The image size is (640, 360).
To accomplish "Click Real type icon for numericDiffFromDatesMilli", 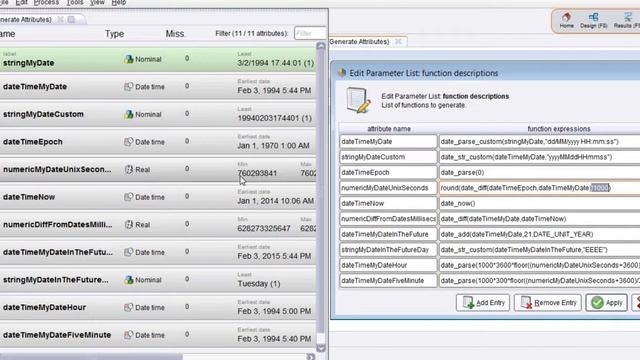I will coord(129,224).
